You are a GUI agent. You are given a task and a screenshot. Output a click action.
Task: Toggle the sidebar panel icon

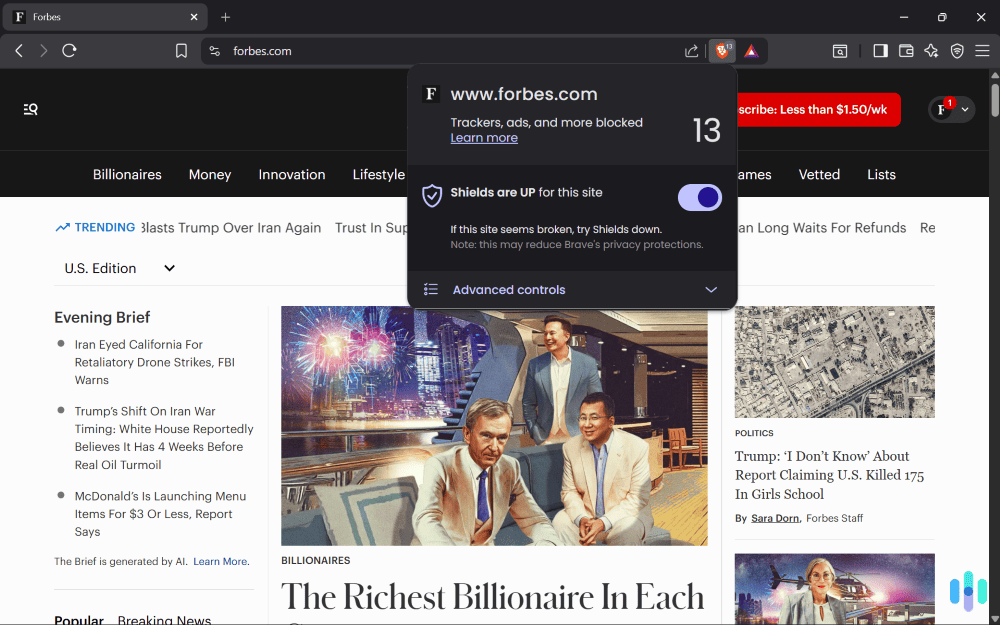tap(880, 50)
